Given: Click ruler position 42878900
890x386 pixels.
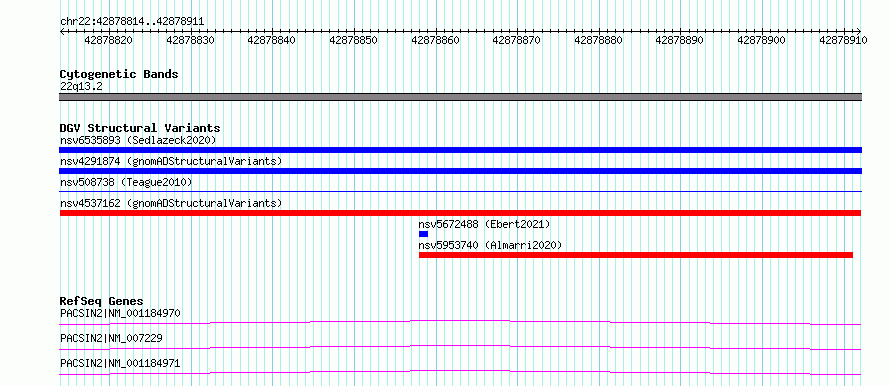Looking at the screenshot, I should click(761, 40).
